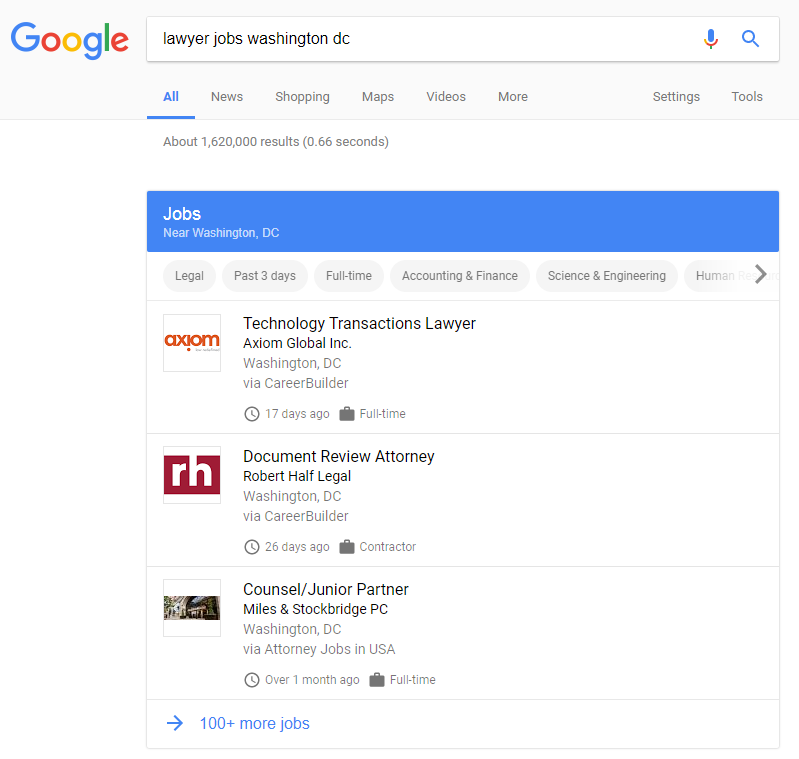This screenshot has height=759, width=799.
Task: Switch to the News tab
Action: tap(227, 96)
